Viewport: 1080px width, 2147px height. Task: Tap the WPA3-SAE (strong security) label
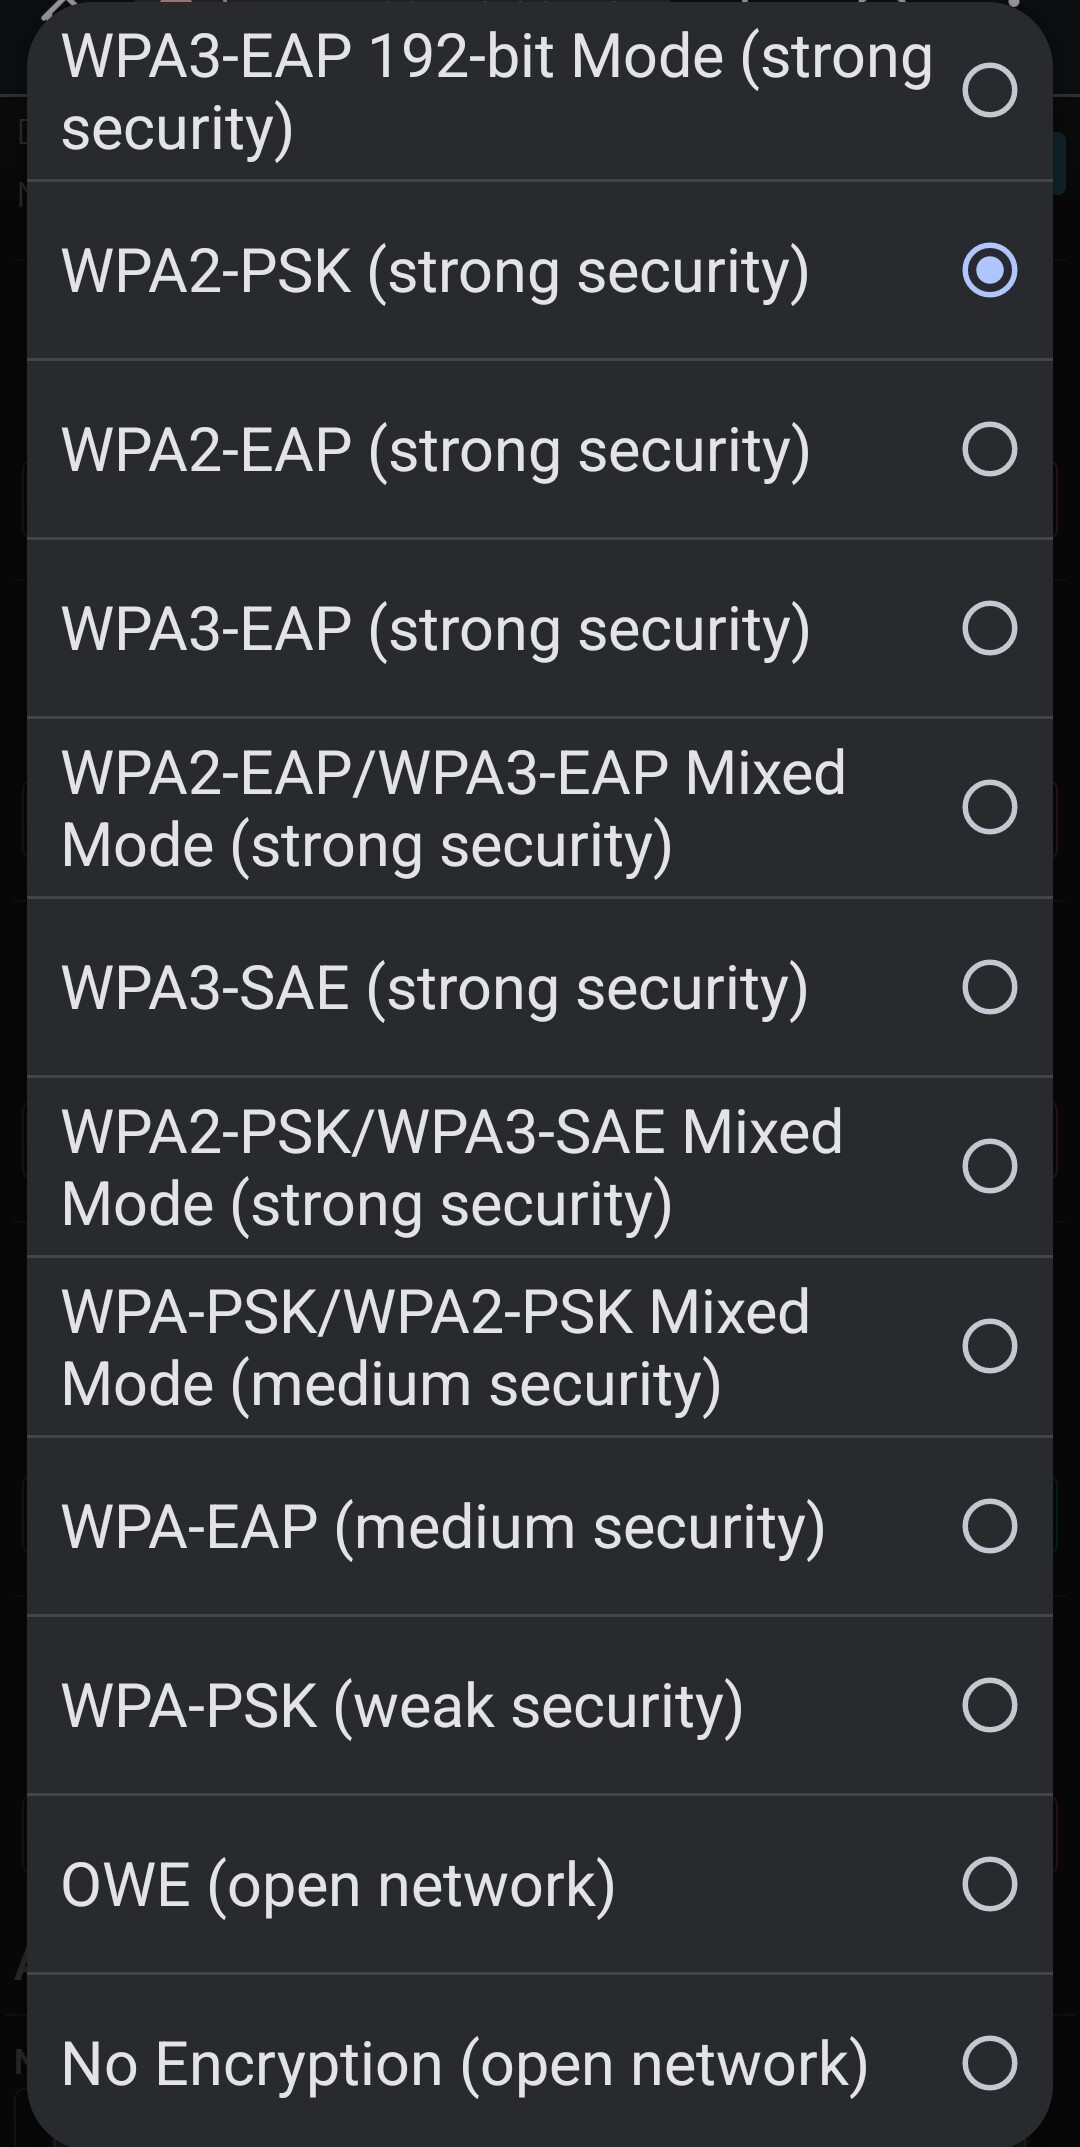[x=435, y=988]
